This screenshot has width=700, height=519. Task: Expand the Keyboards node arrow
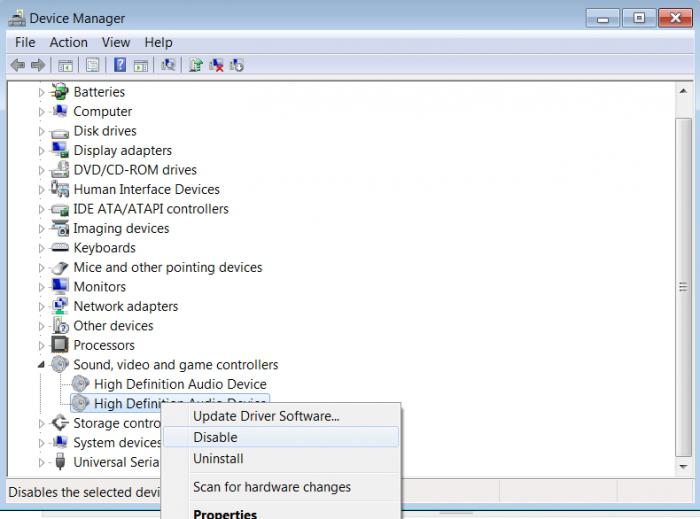(41, 248)
